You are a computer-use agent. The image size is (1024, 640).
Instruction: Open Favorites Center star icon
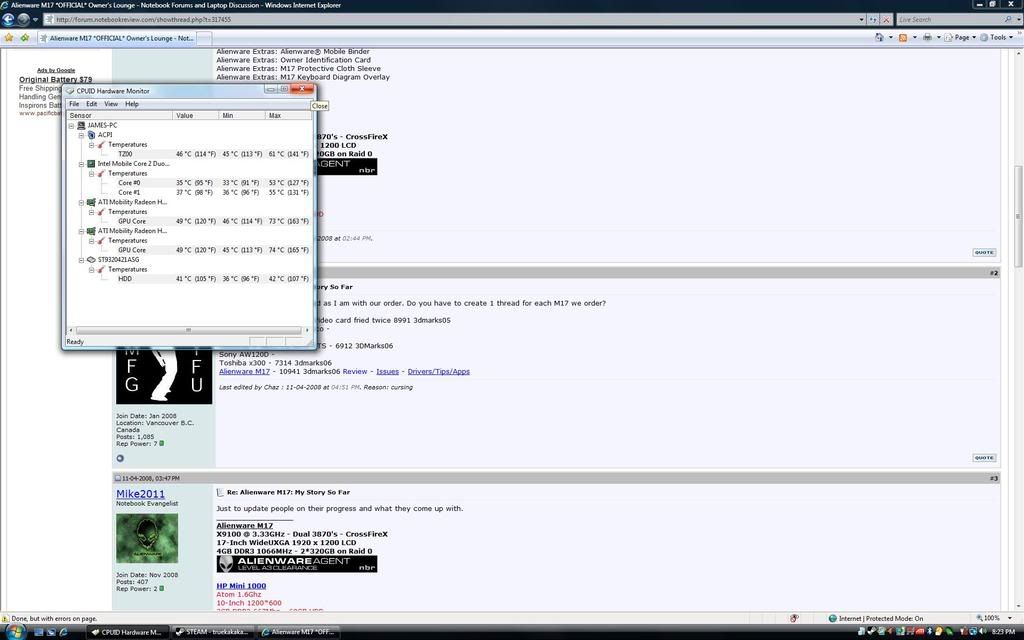pos(8,38)
